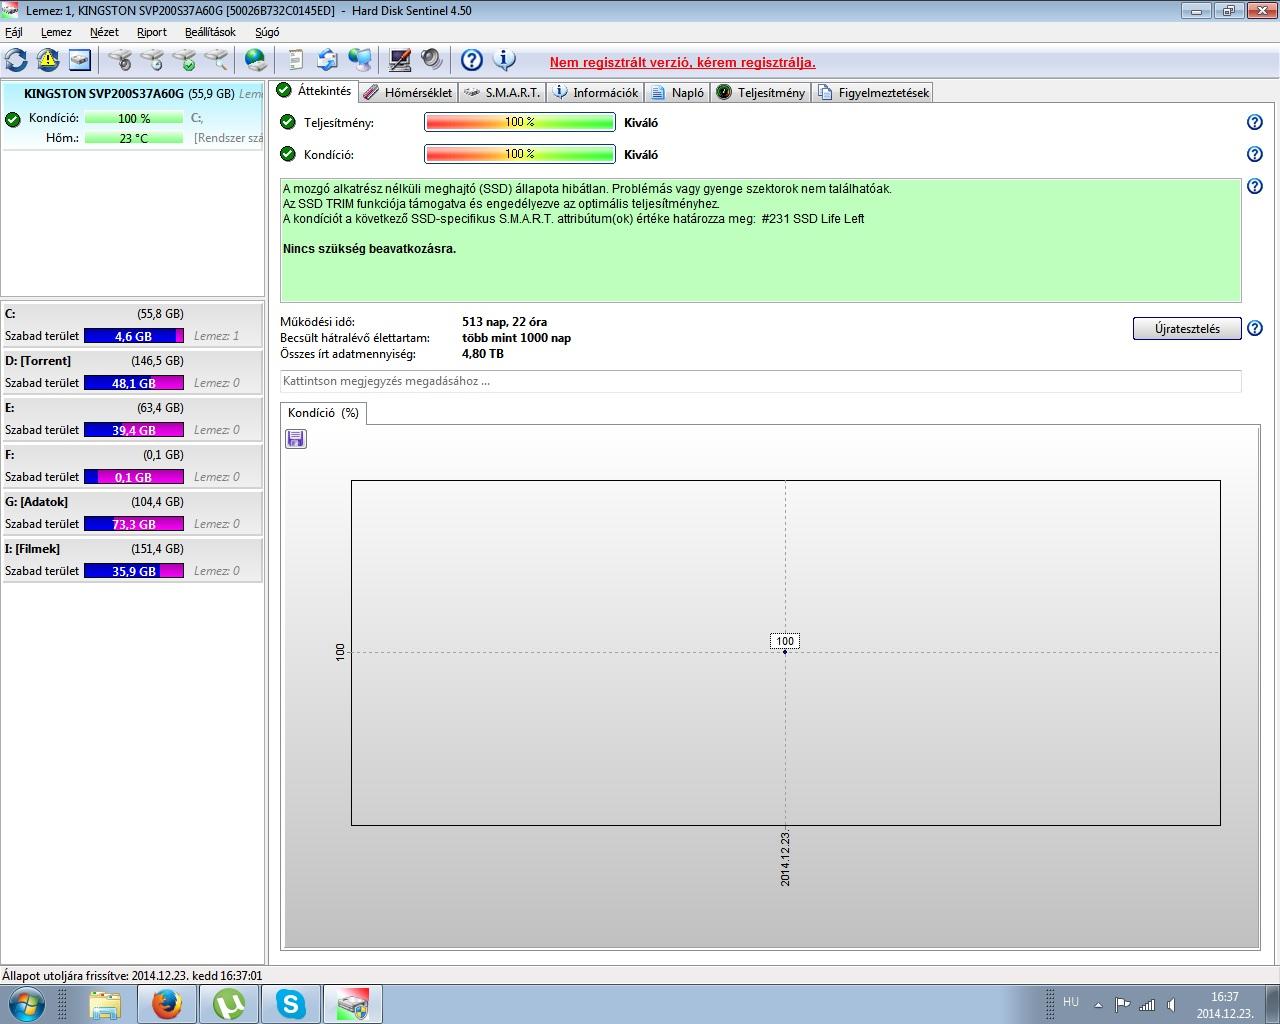Click the blue question mark help toolbar icon
The width and height of the screenshot is (1280, 1024).
[472, 60]
